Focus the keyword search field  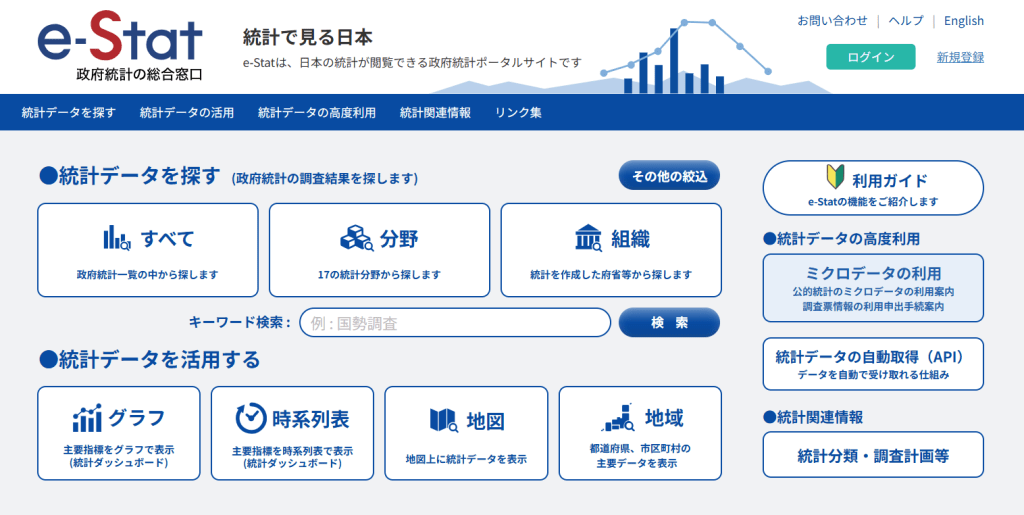click(455, 322)
